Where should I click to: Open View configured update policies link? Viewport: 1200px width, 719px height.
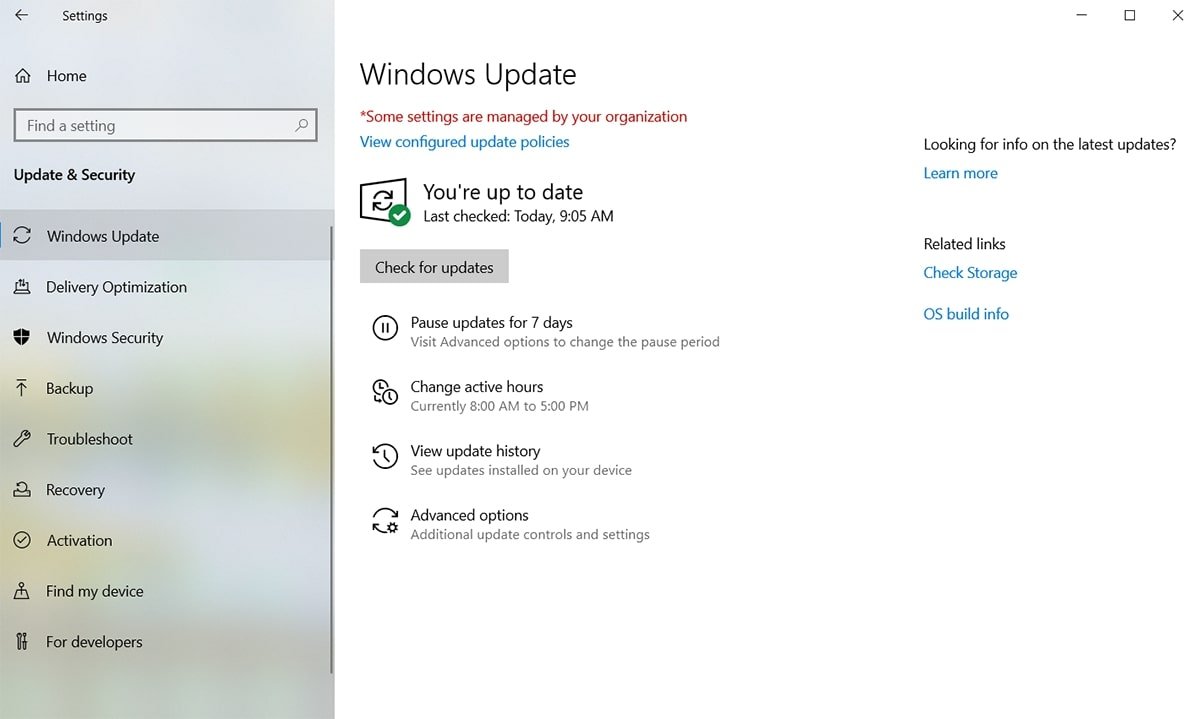[x=464, y=142]
